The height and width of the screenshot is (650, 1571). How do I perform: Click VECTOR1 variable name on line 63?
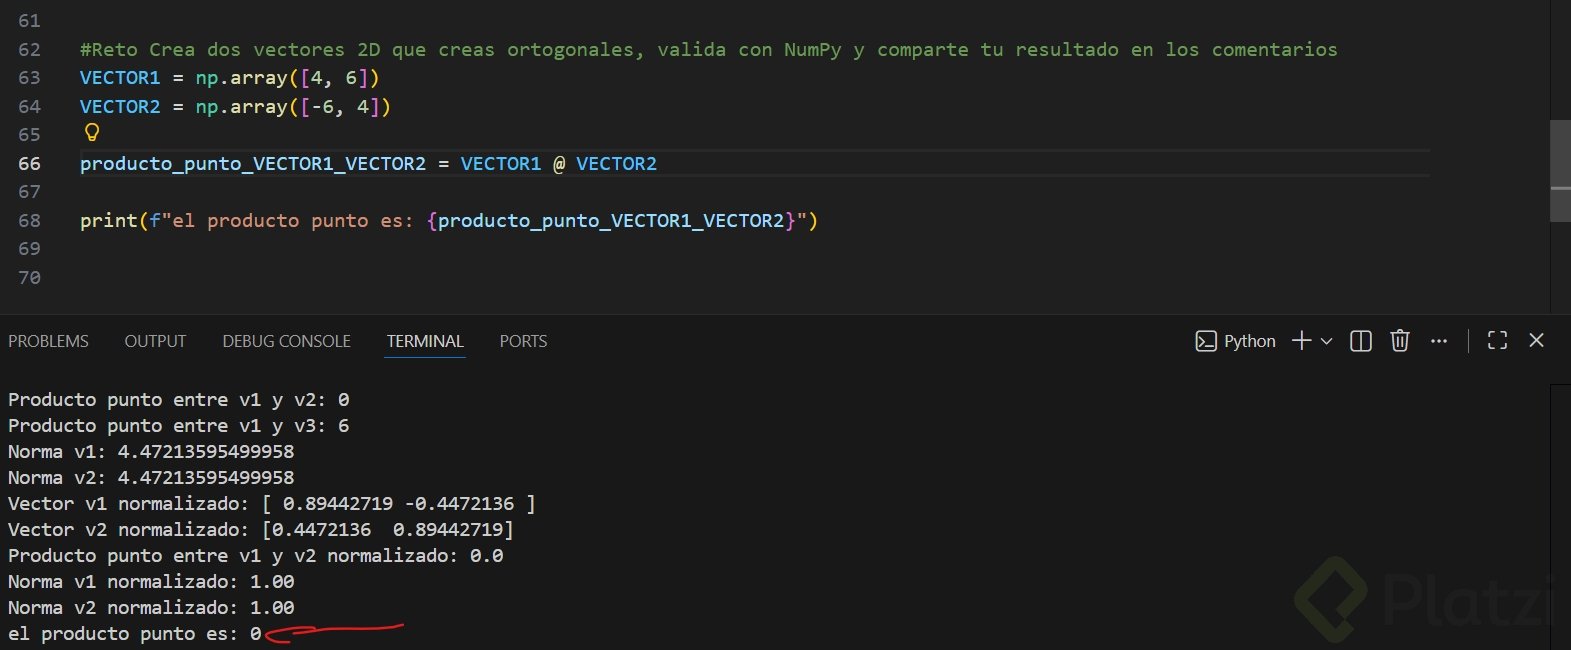click(x=120, y=78)
